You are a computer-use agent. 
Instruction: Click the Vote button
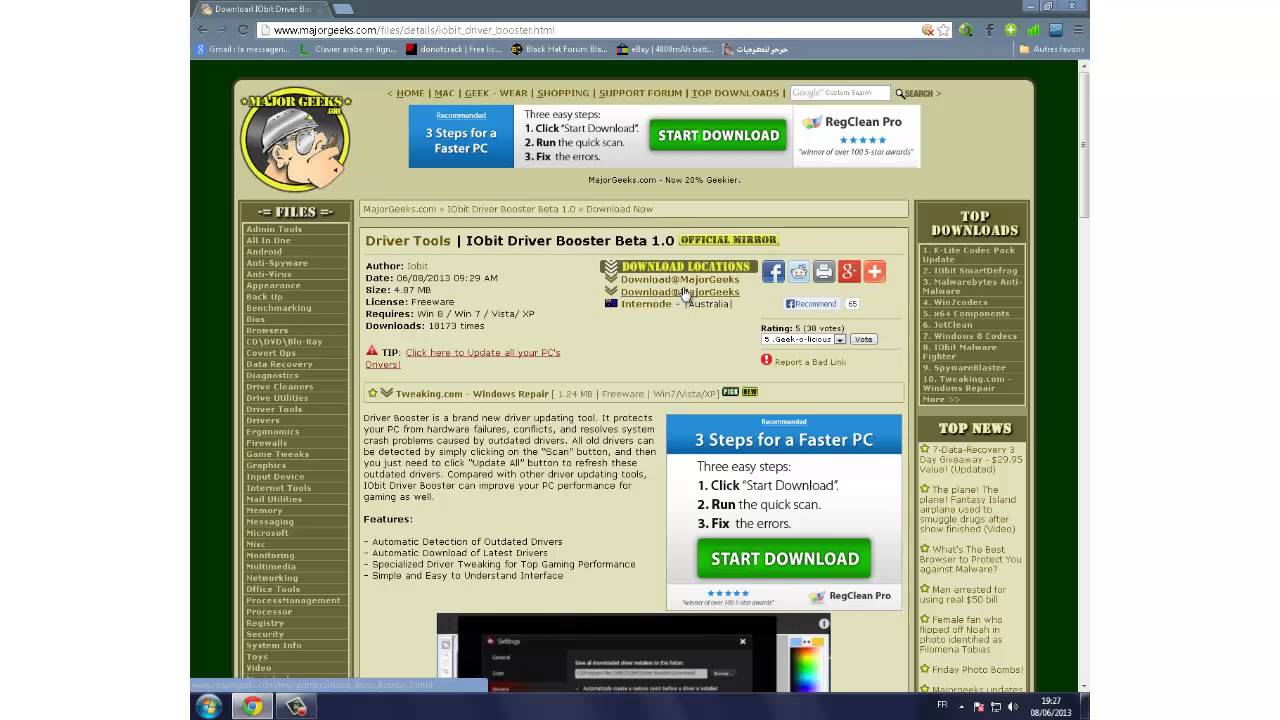864,339
